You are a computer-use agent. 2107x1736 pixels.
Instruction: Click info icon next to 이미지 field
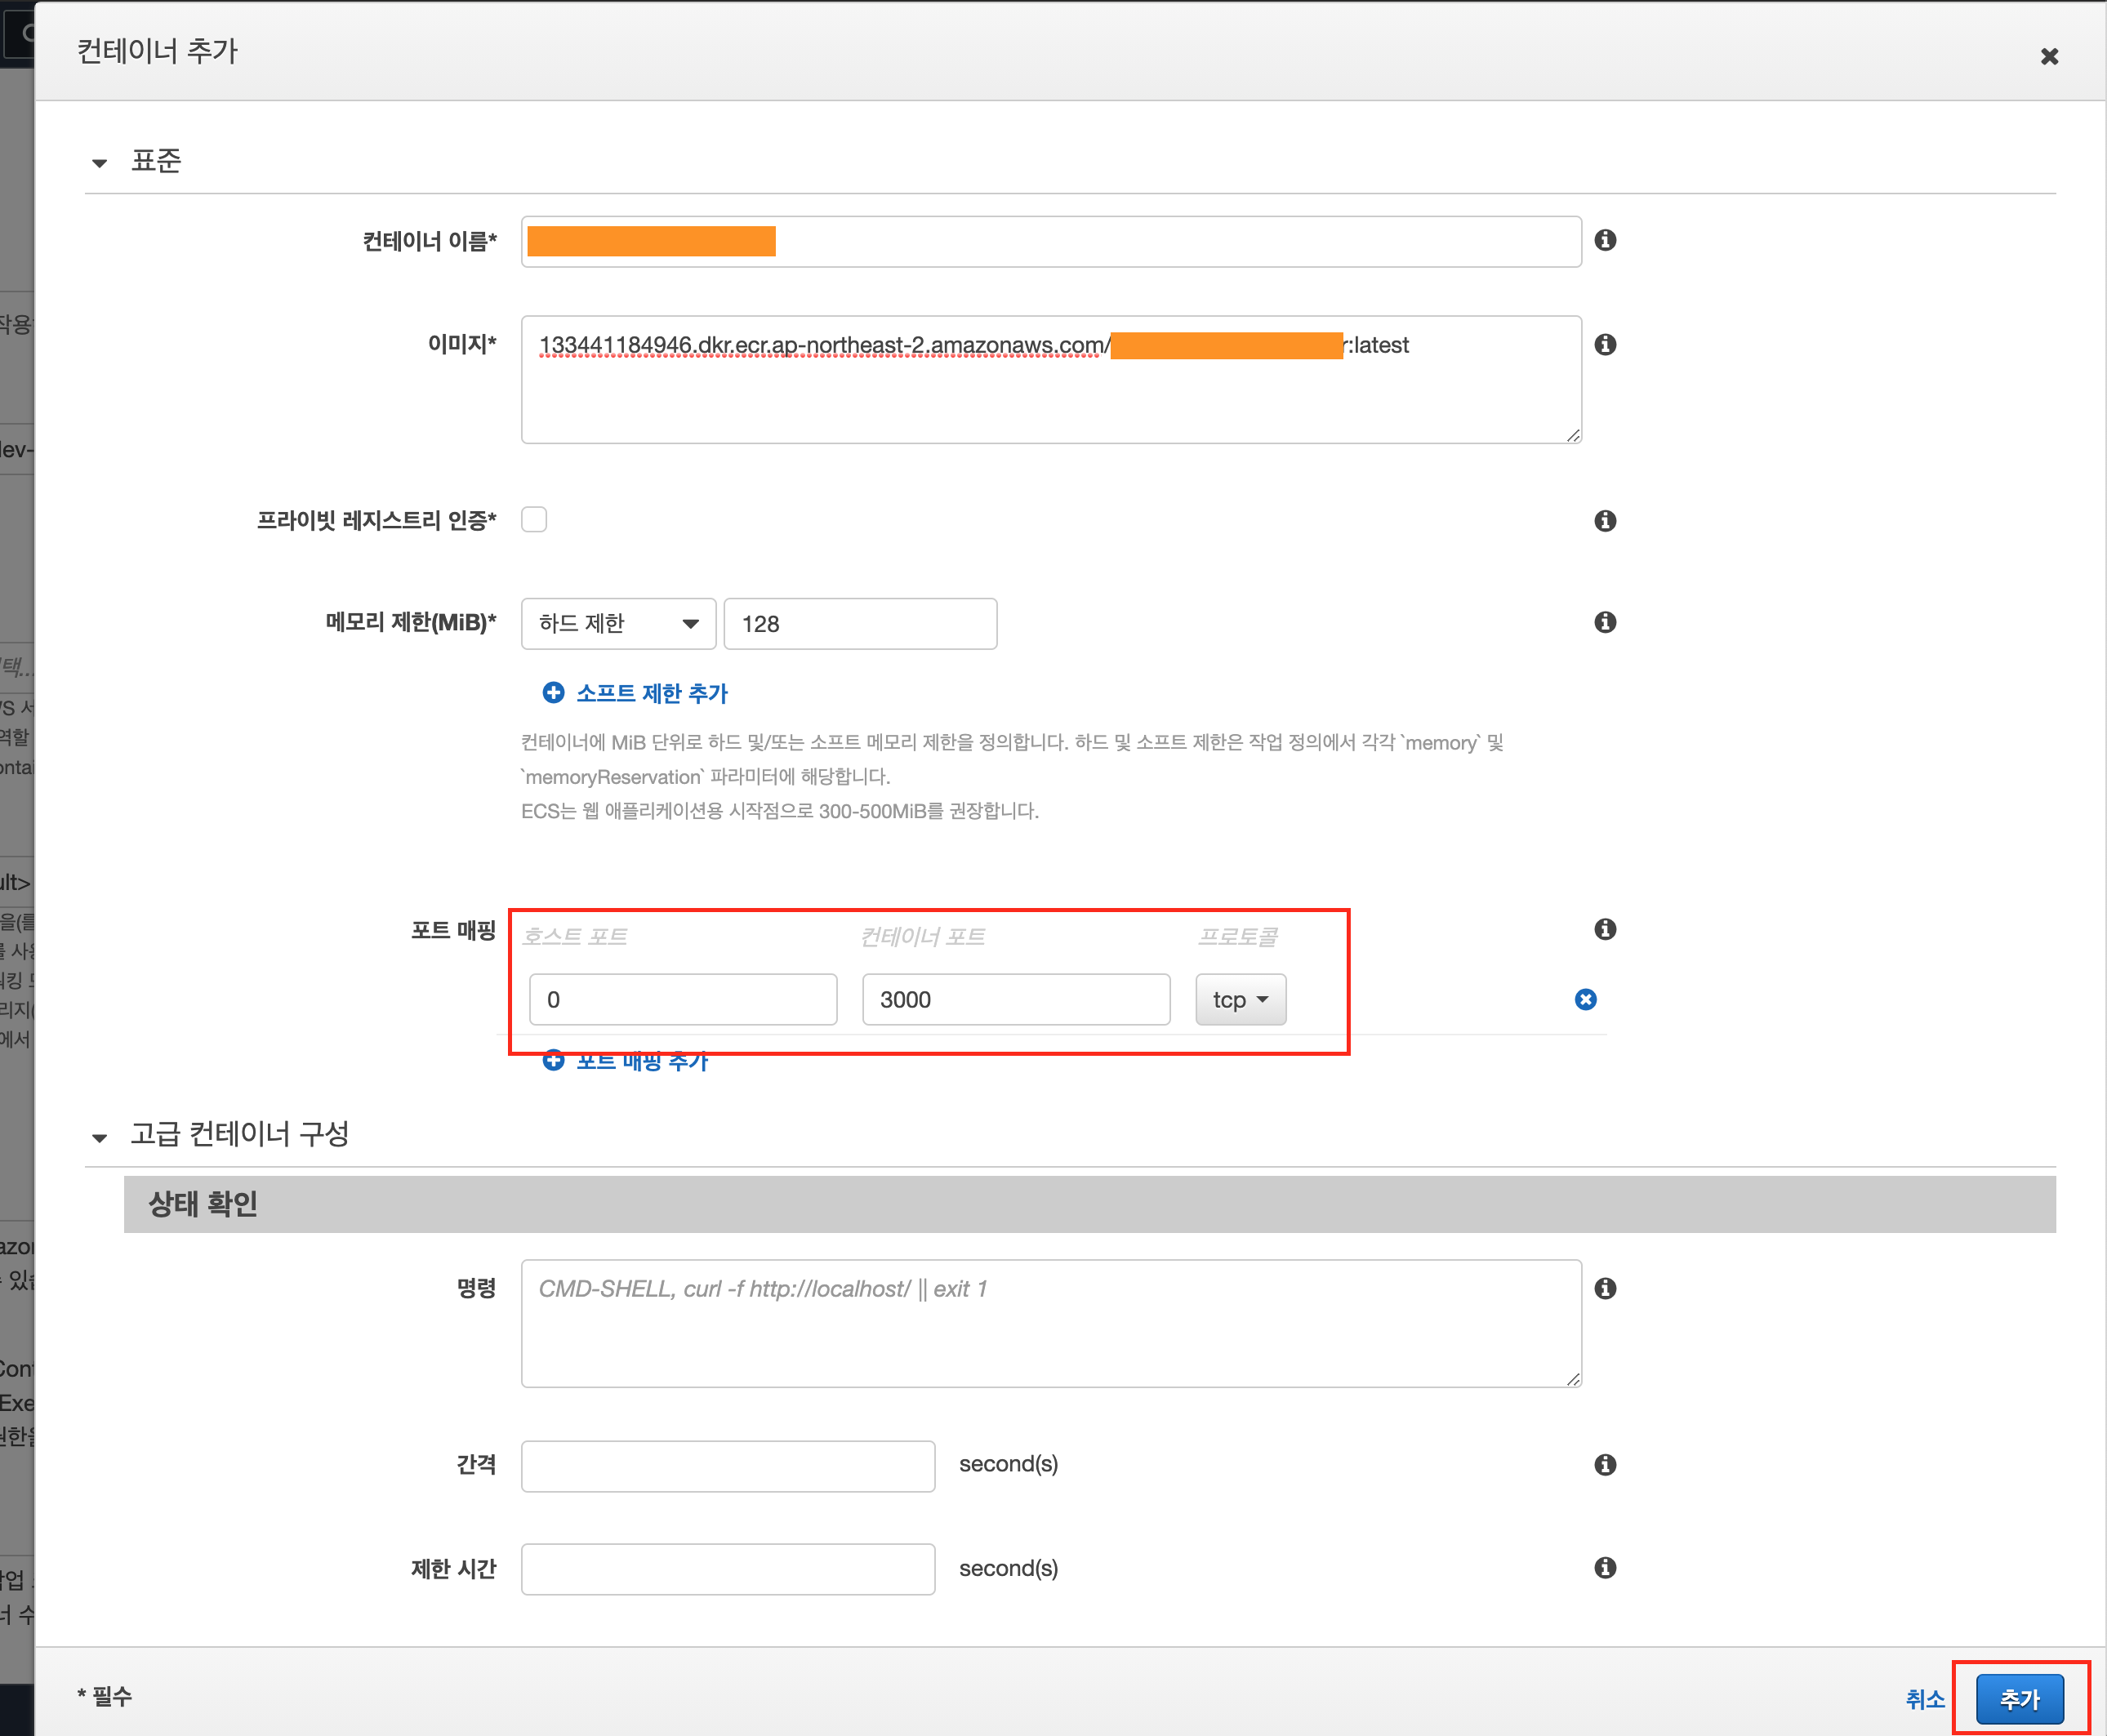(x=1604, y=345)
